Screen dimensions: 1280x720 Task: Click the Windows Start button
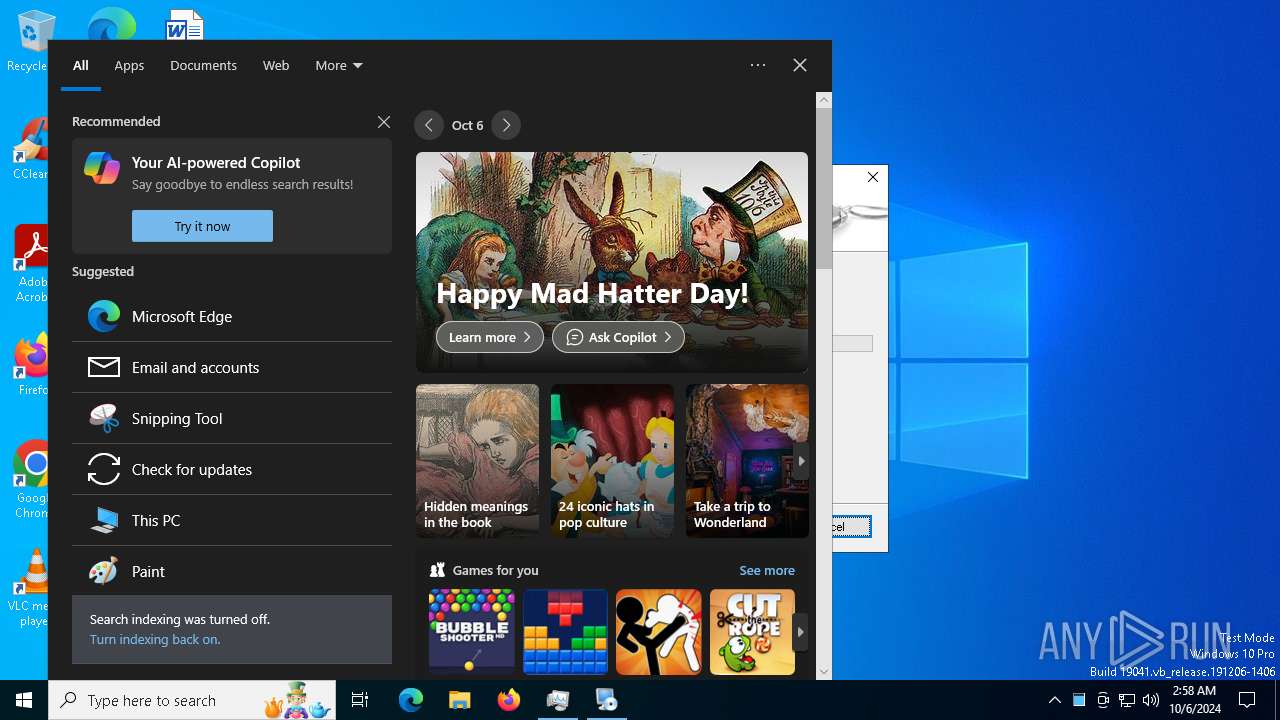tap(24, 700)
